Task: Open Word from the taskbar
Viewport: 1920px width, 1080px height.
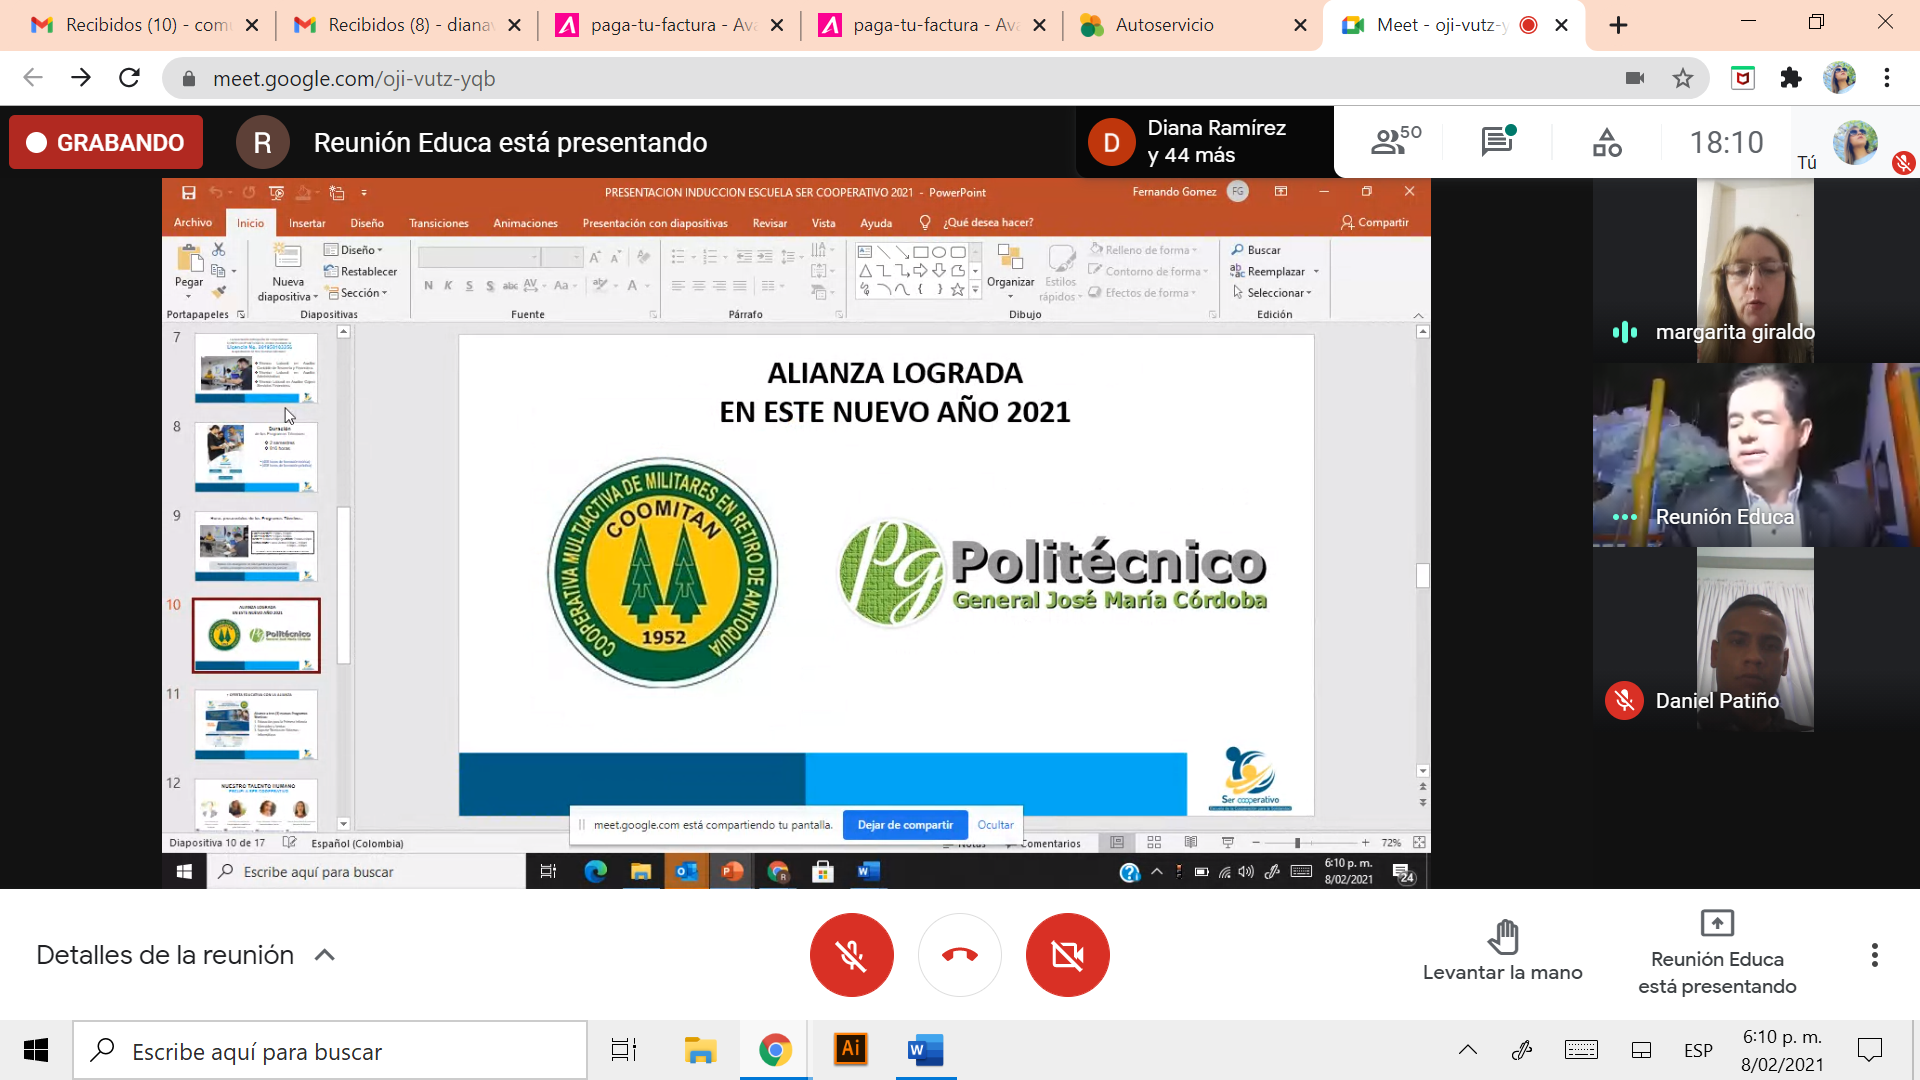Action: pos(926,1050)
